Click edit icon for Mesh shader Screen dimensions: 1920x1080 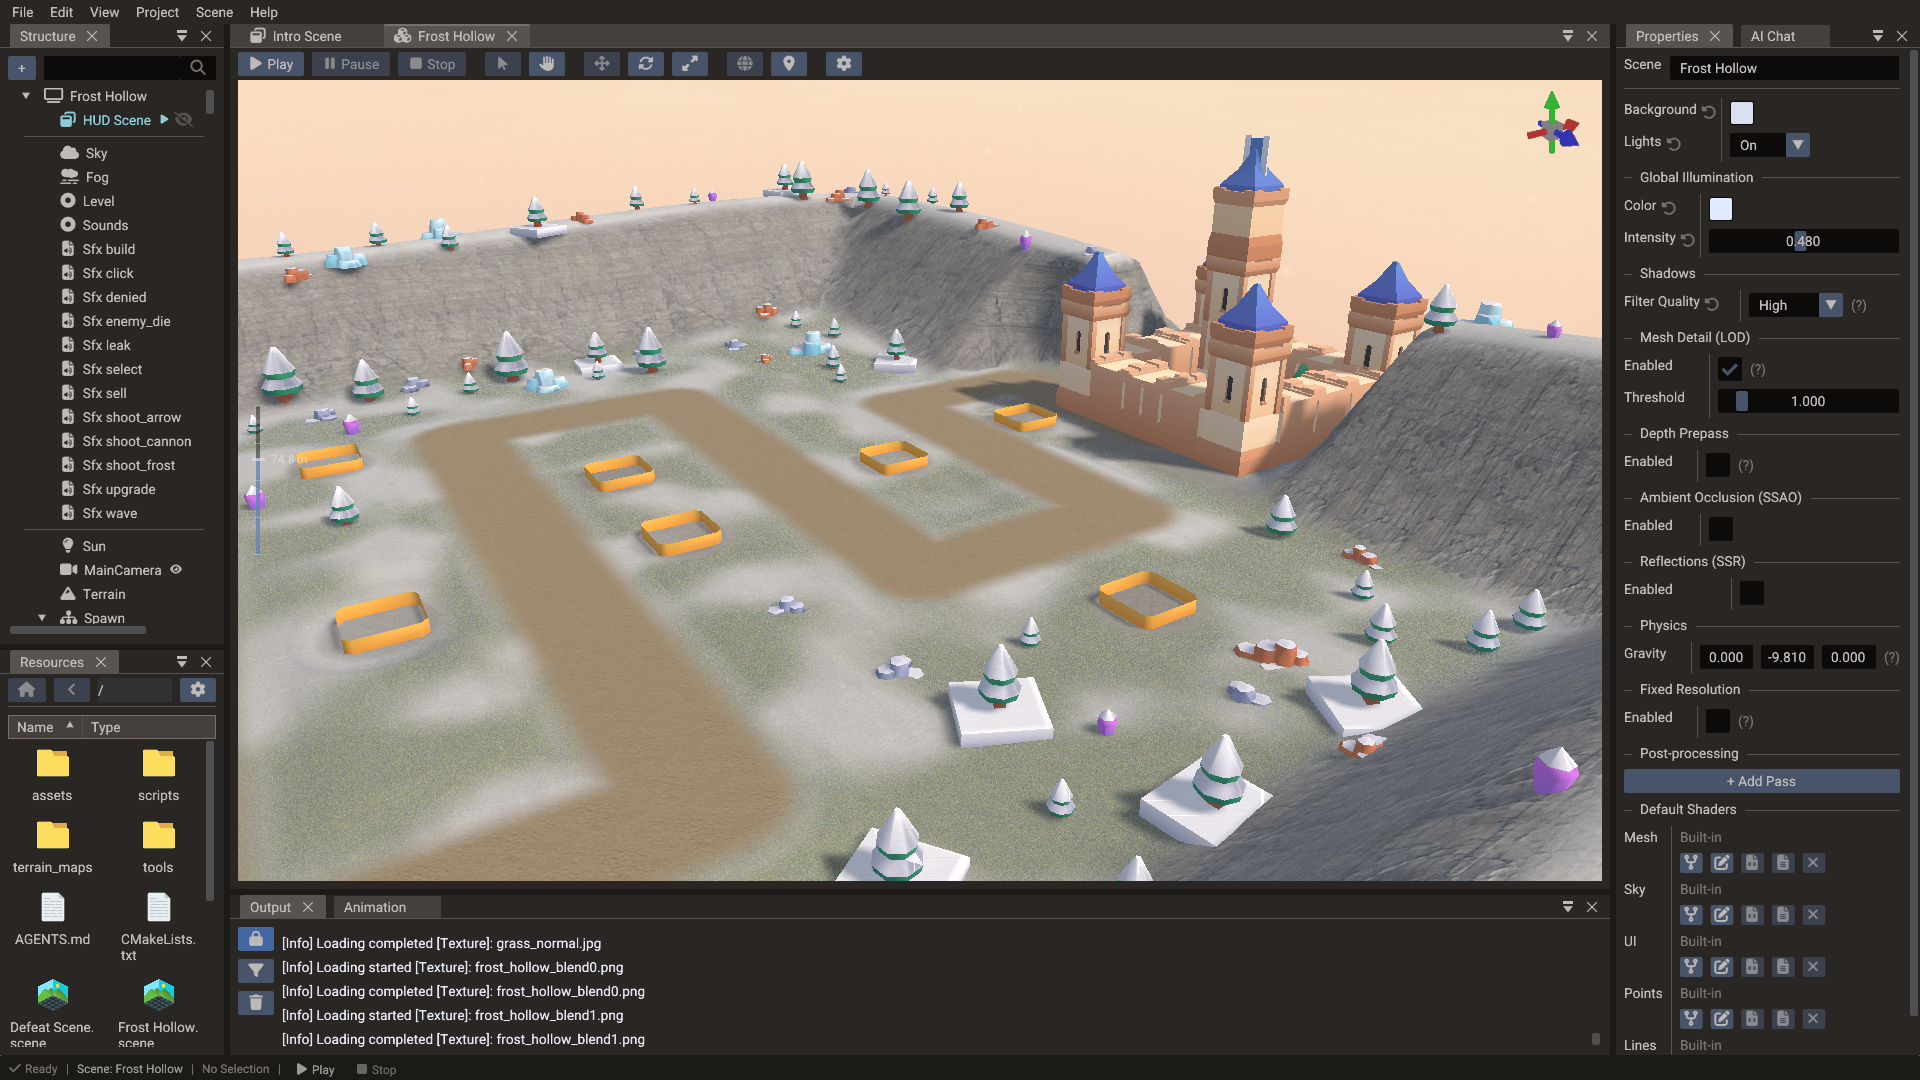[x=1722, y=863]
